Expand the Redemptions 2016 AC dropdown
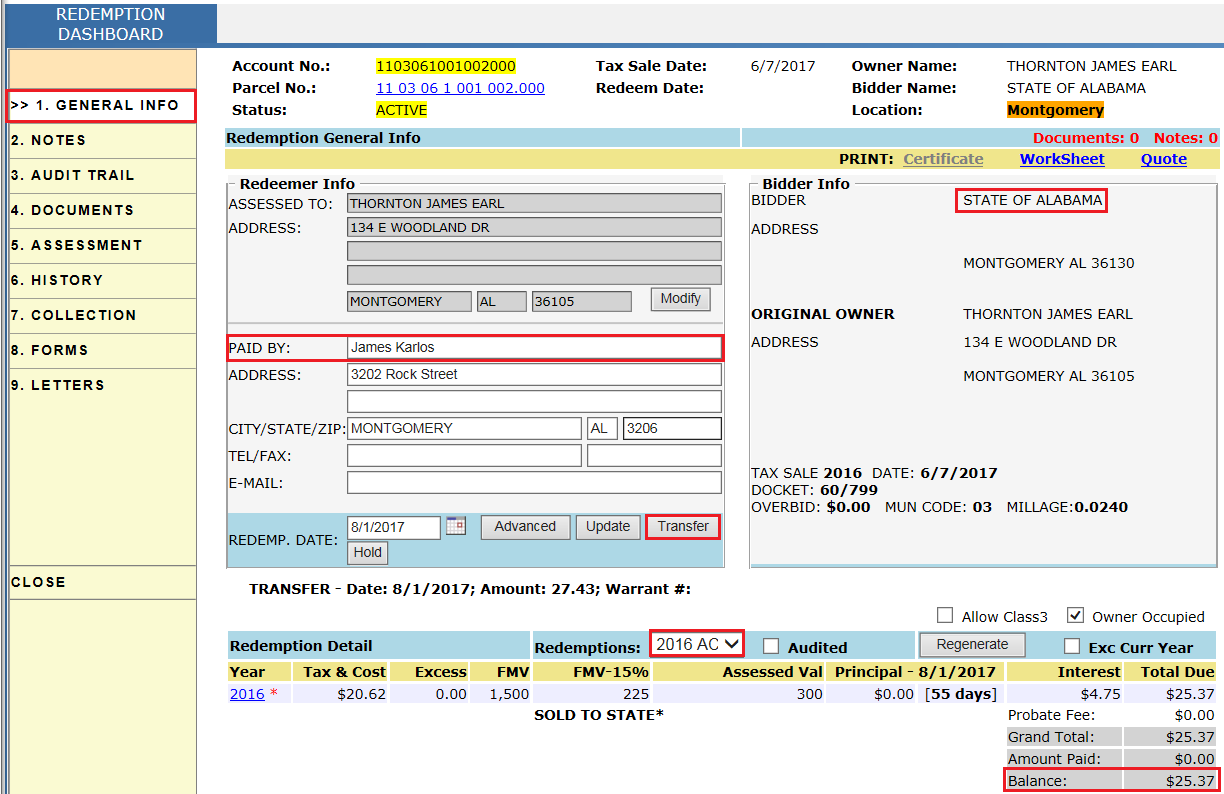Image resolution: width=1224 pixels, height=794 pixels. click(x=697, y=644)
